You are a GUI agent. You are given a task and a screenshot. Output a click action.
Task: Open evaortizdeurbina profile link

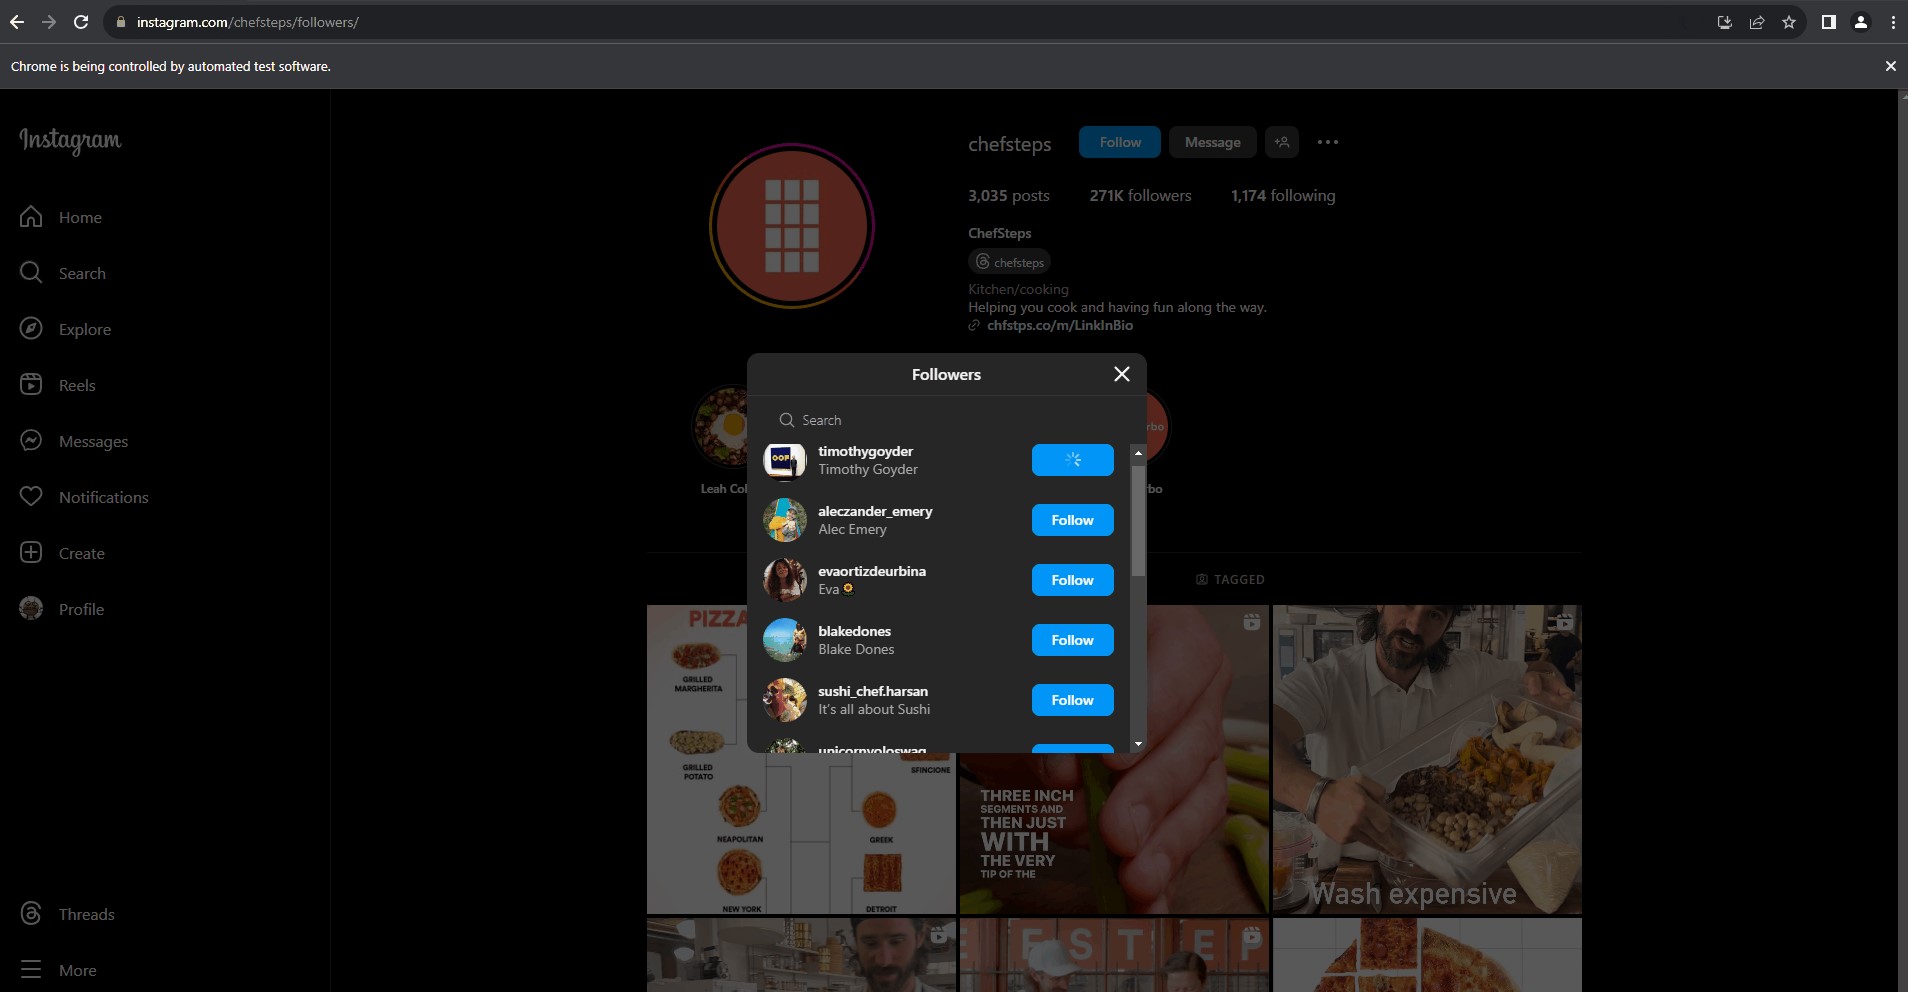click(871, 571)
